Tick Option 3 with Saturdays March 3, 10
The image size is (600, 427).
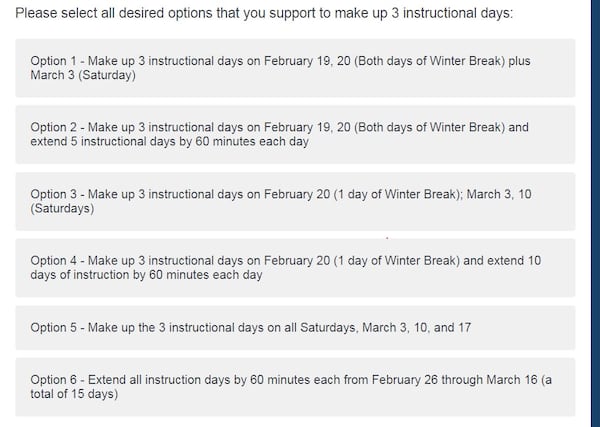(295, 201)
